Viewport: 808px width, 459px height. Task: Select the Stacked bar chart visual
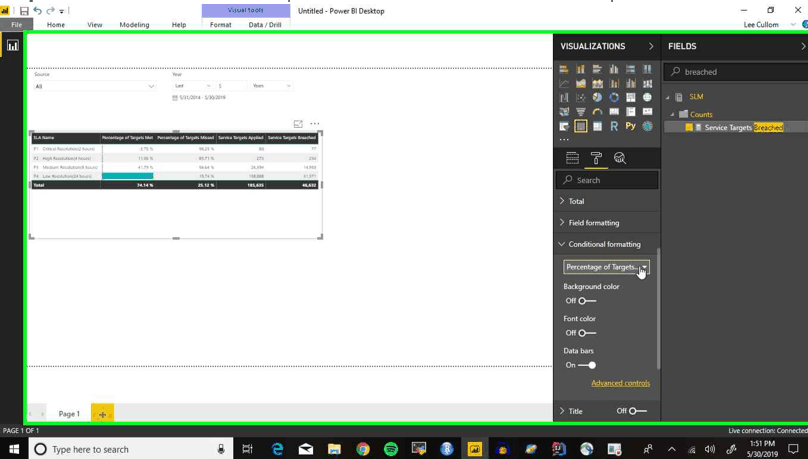point(564,69)
